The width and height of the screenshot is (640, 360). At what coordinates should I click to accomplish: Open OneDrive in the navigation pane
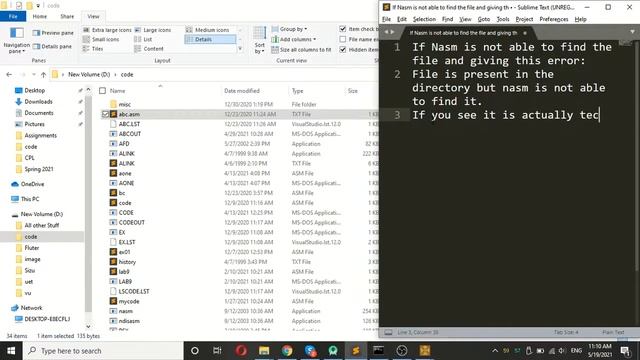pyautogui.click(x=32, y=184)
